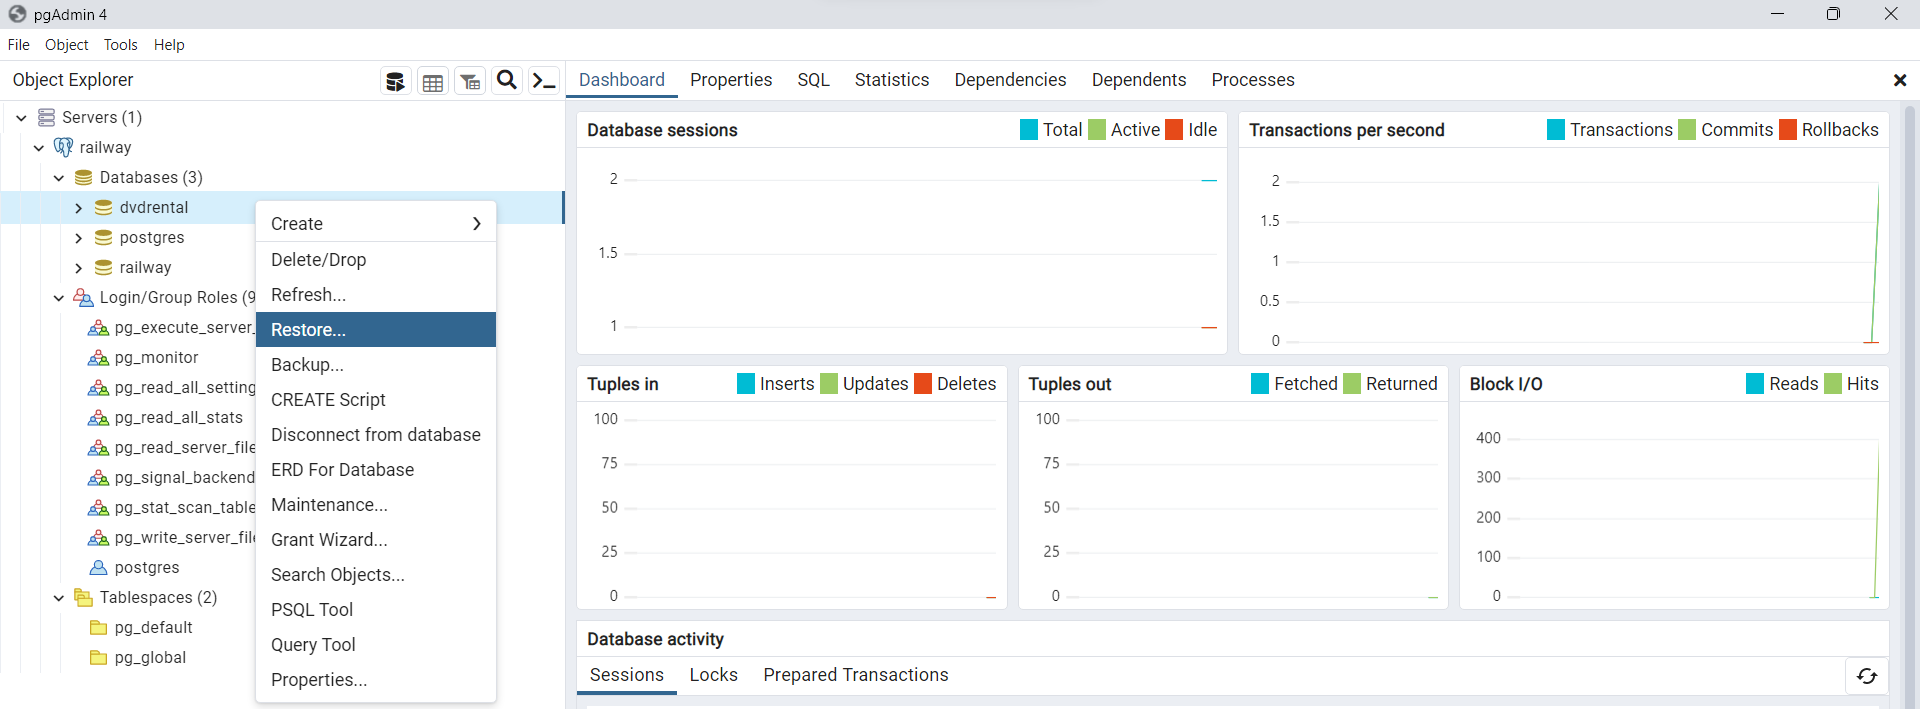Click the railway server elephant icon

click(63, 147)
